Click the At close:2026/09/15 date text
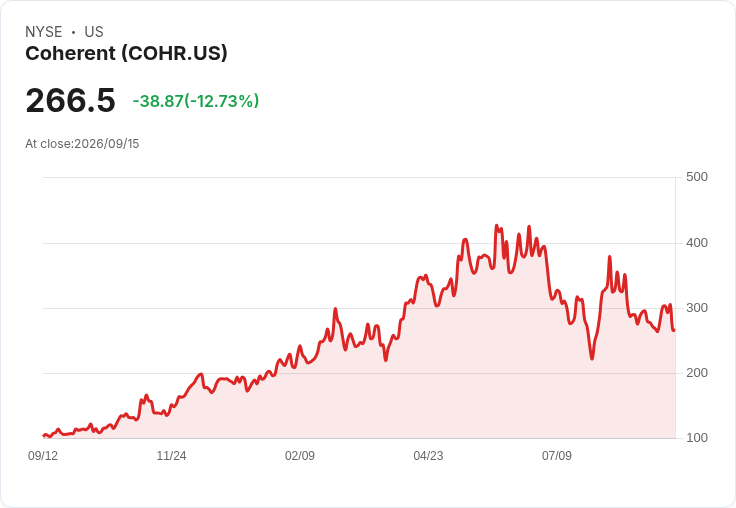The width and height of the screenshot is (736, 508). [82, 144]
